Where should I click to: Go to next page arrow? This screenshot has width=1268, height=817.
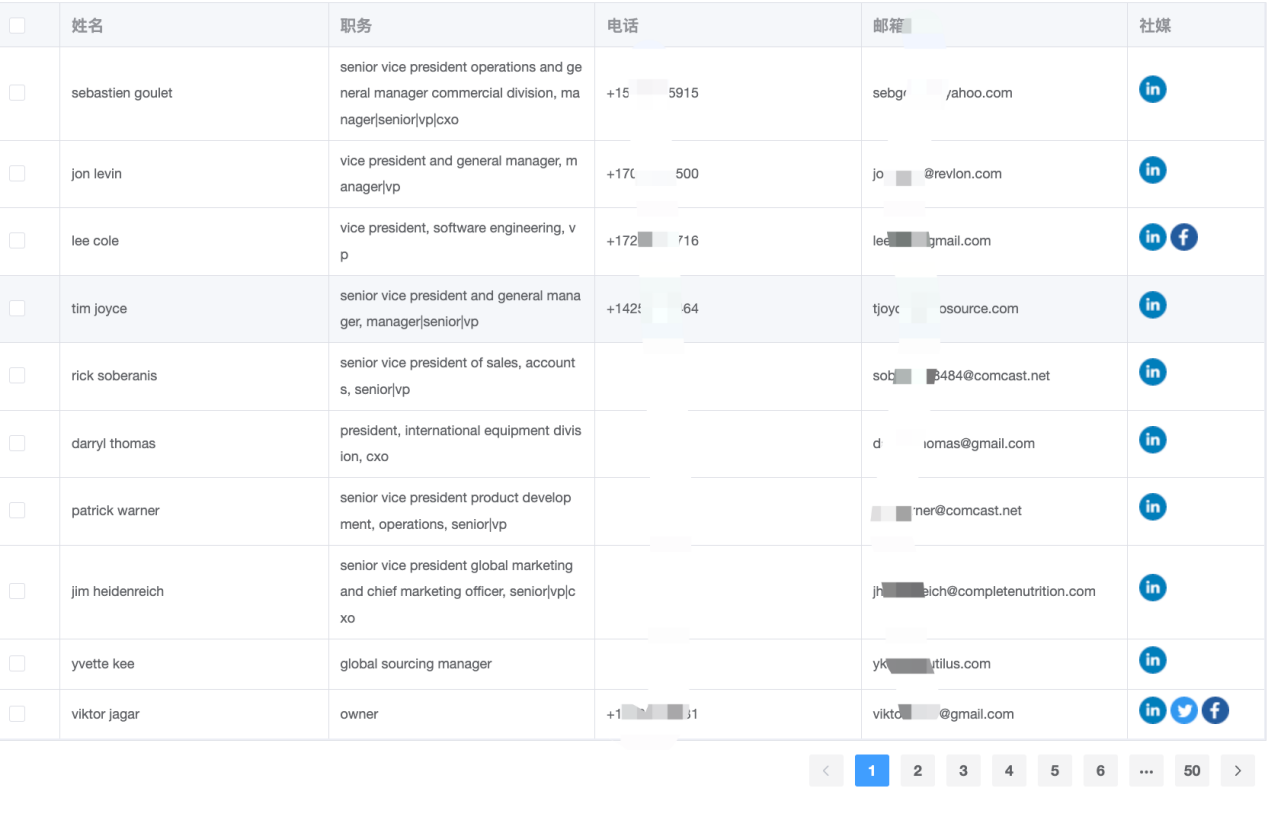click(1238, 770)
